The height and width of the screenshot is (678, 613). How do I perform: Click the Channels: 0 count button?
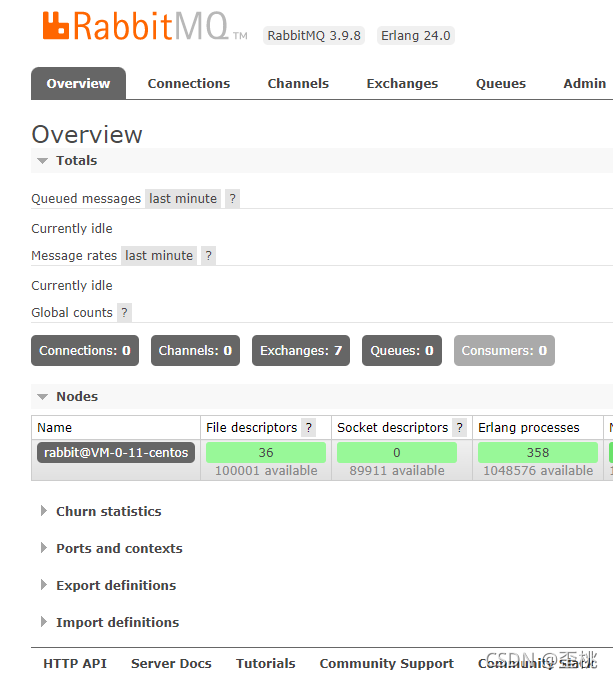[x=195, y=351]
